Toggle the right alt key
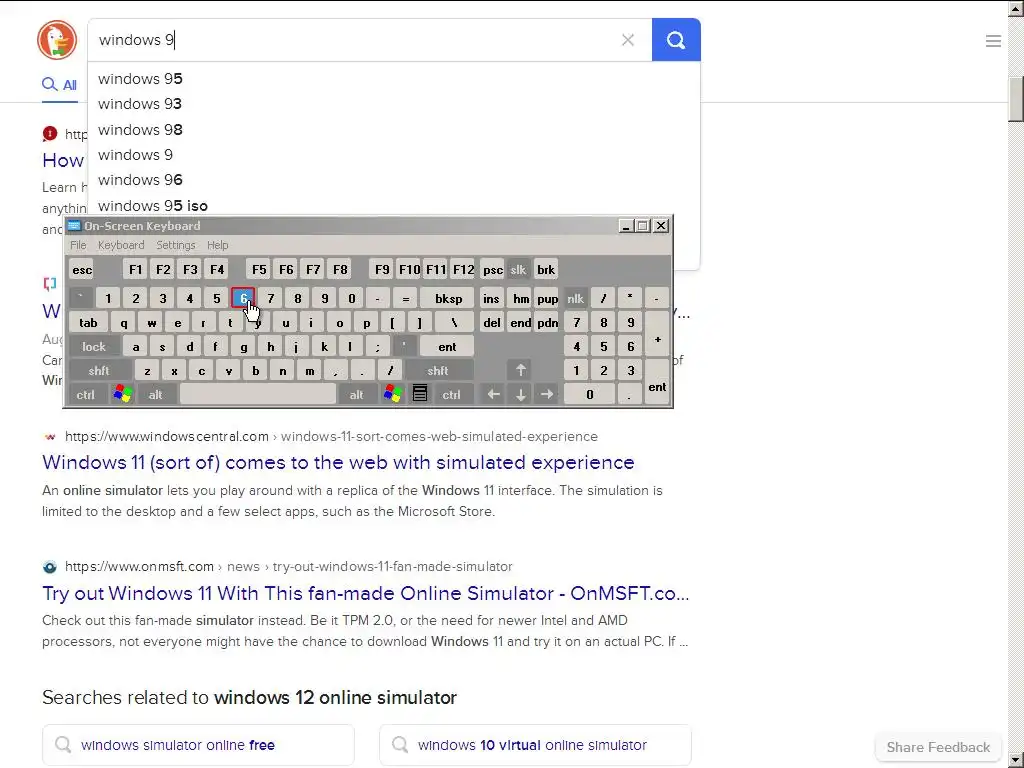 [357, 394]
